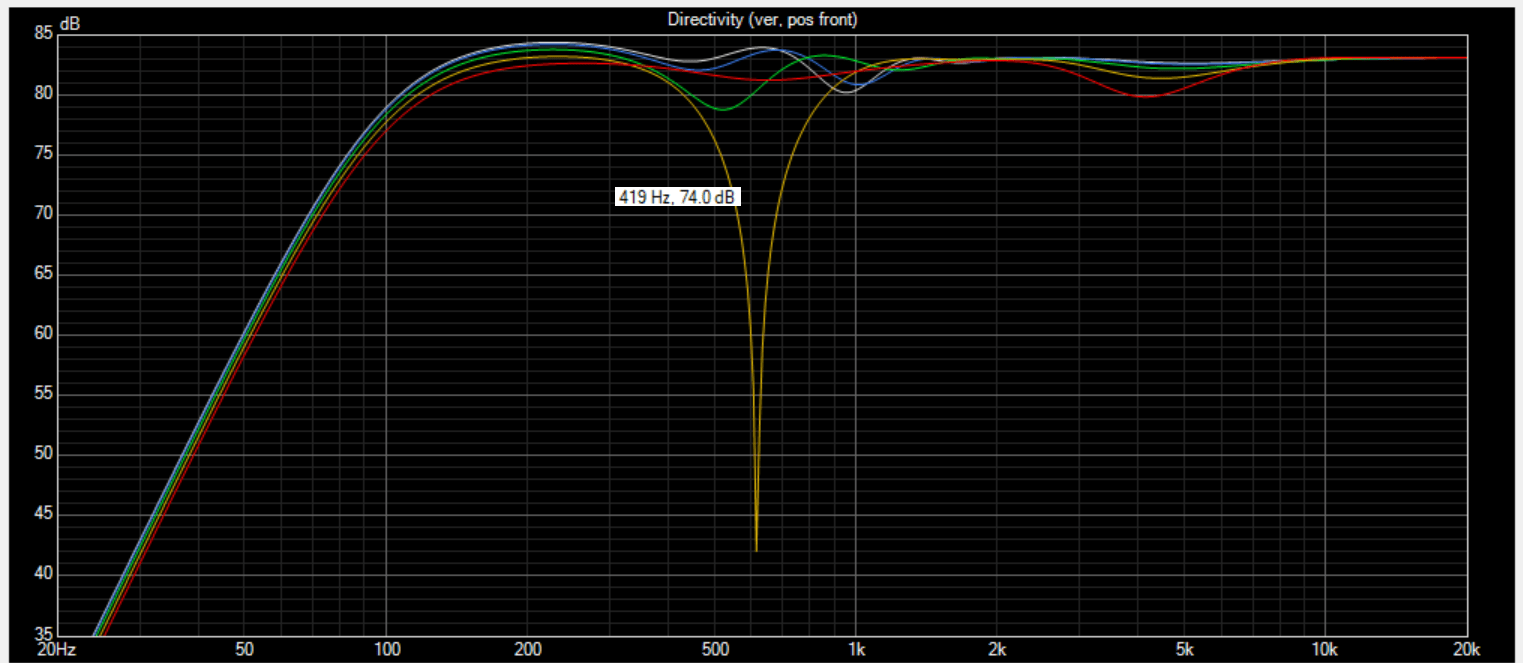Click the 'Directivity (ver, pos front)' chart title
The image size is (1523, 663).
[x=762, y=20]
